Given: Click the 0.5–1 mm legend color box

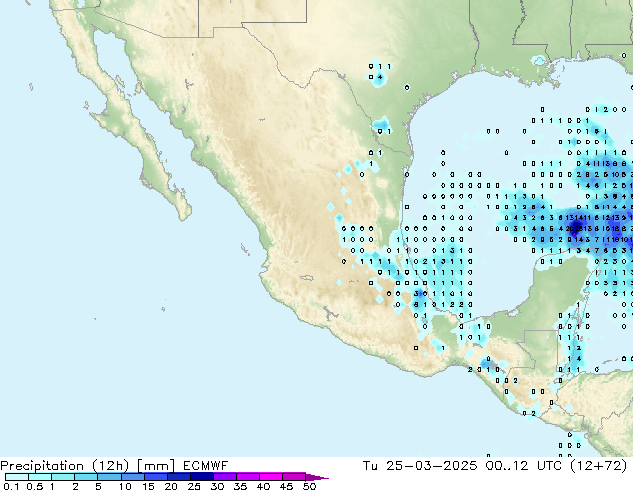Looking at the screenshot, I should click(x=40, y=477).
